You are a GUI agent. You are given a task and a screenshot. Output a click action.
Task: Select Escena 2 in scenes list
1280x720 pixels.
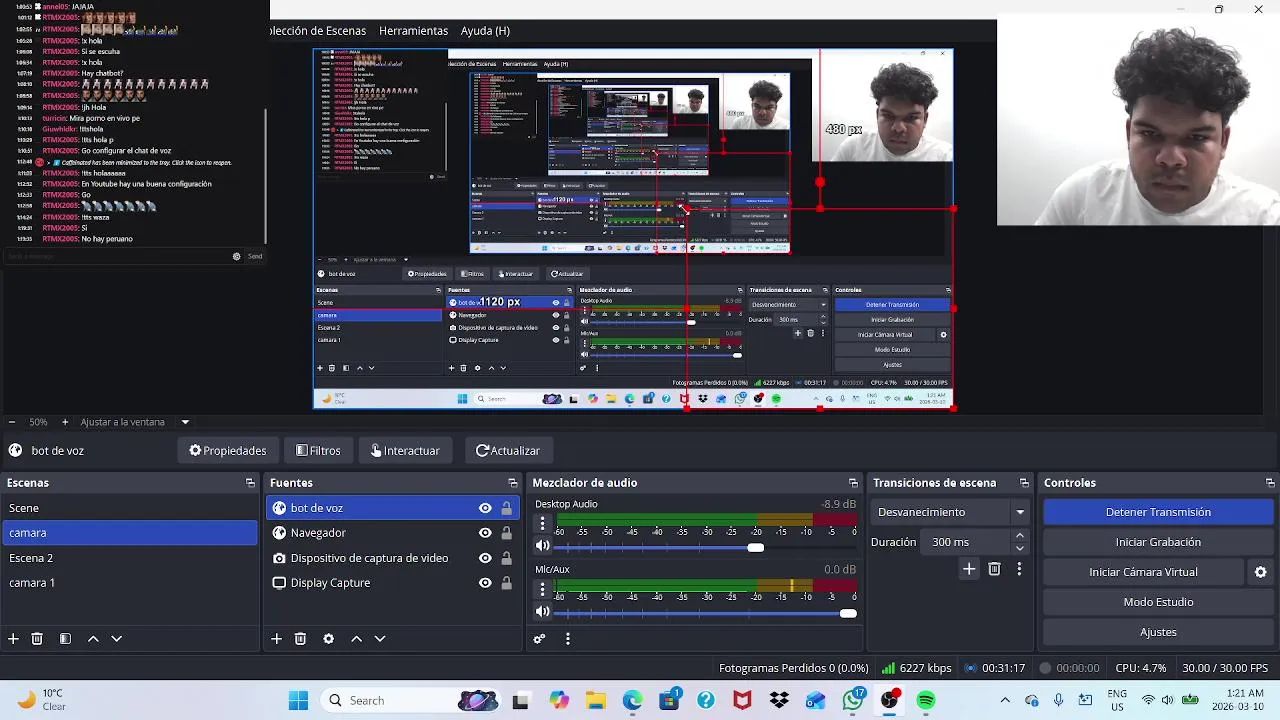coord(130,558)
